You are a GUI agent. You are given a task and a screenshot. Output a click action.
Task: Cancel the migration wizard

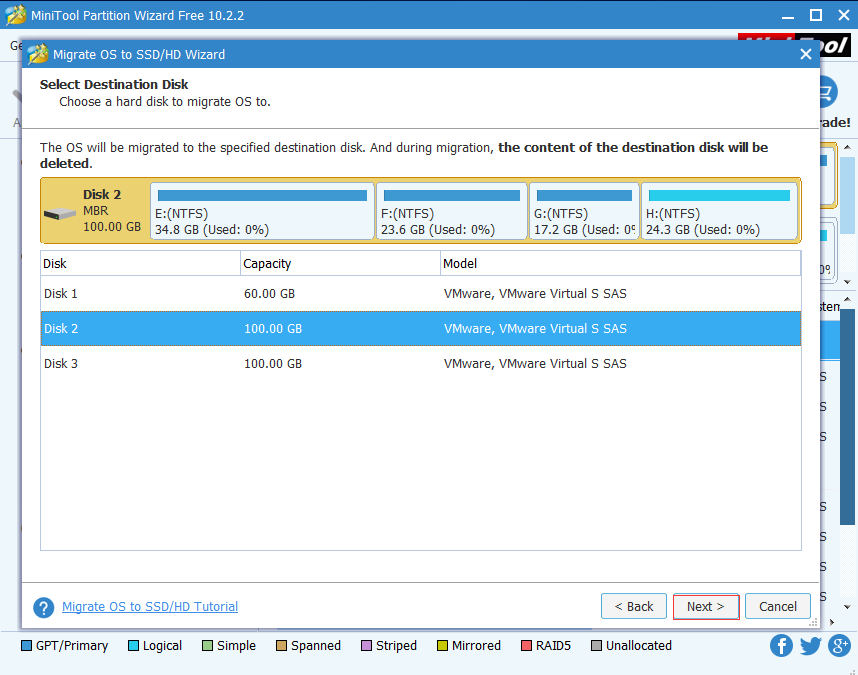point(778,607)
